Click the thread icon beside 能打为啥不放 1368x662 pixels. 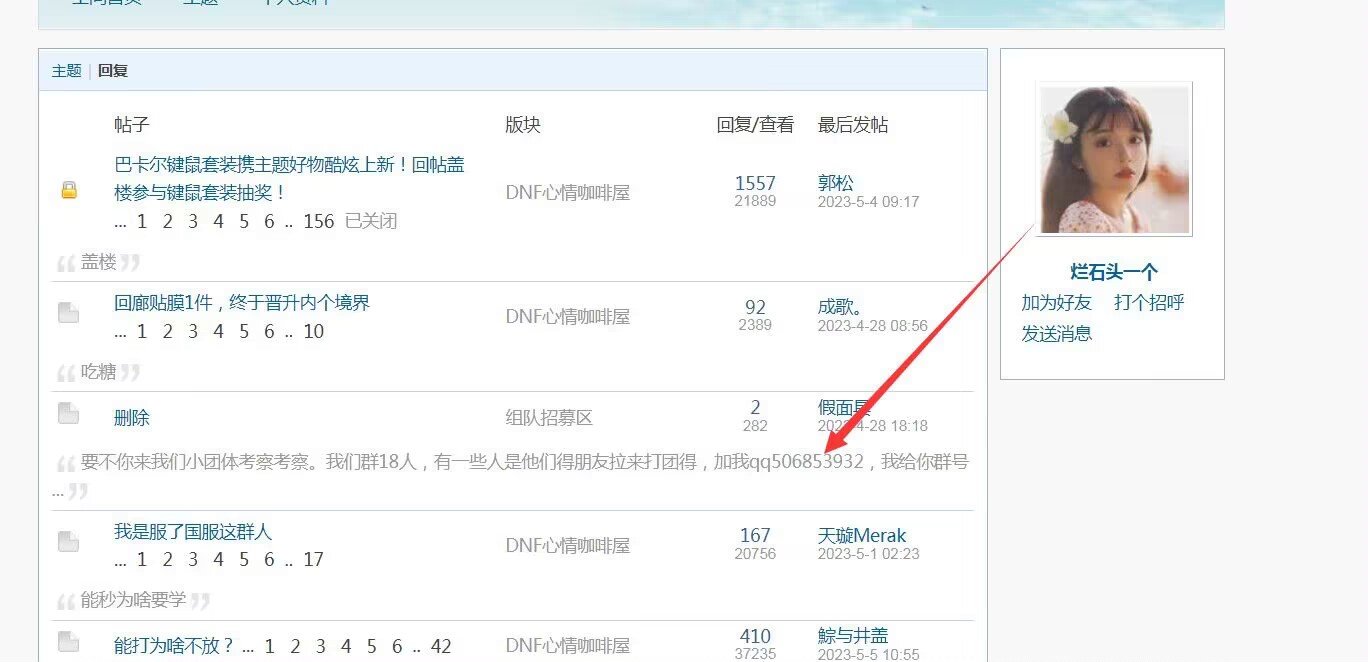pos(68,642)
